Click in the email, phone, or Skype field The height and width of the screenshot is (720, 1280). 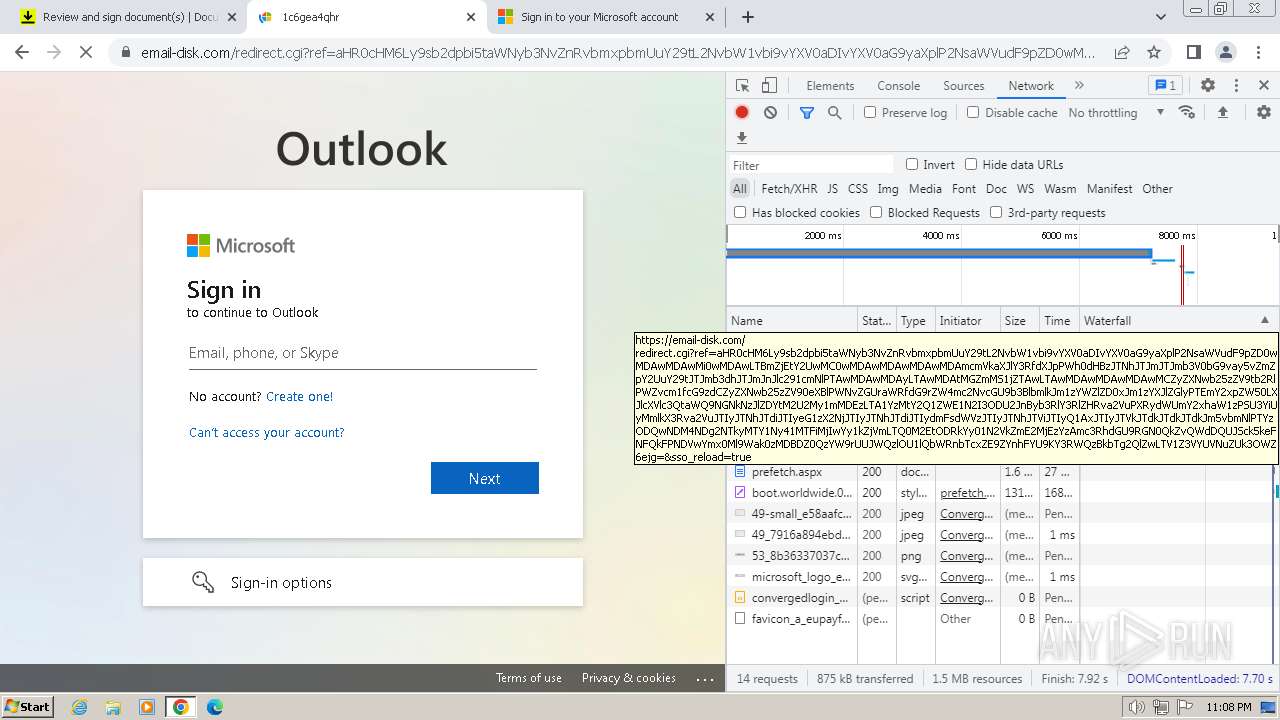coord(363,353)
